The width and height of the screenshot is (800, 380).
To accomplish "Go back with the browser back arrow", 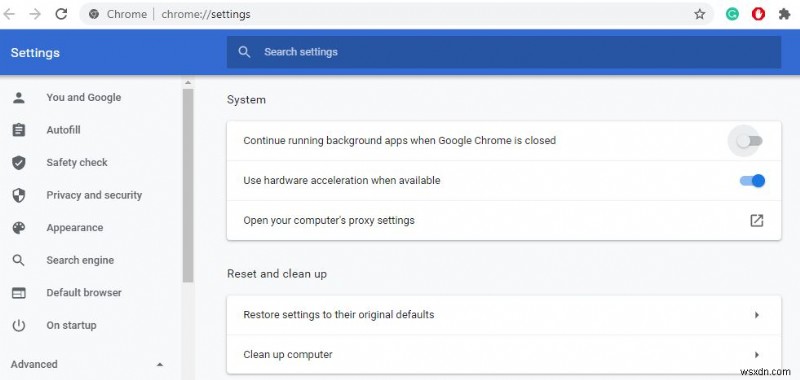I will [x=9, y=14].
